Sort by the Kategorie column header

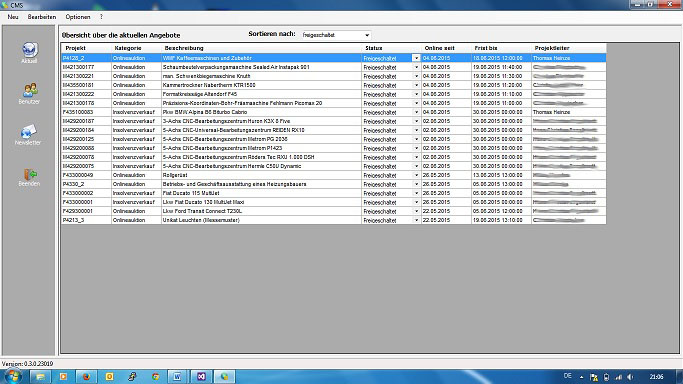point(136,48)
